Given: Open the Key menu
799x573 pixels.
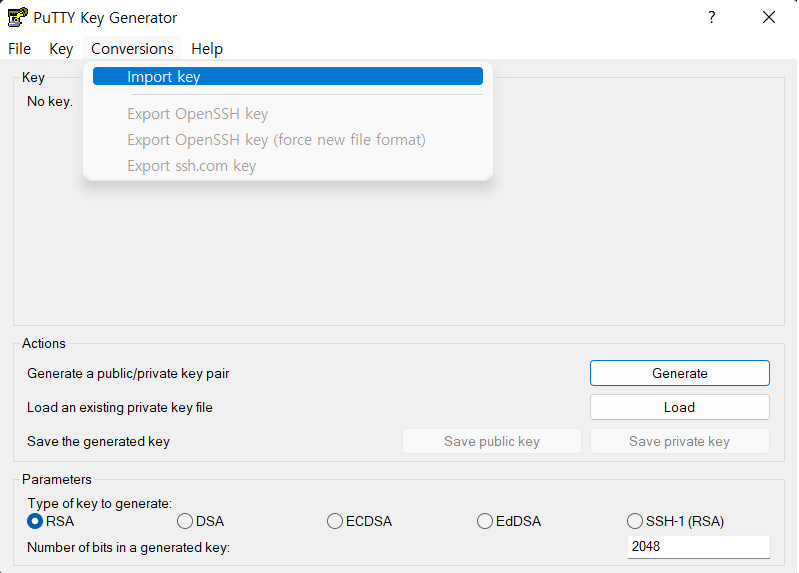Looking at the screenshot, I should pyautogui.click(x=61, y=48).
